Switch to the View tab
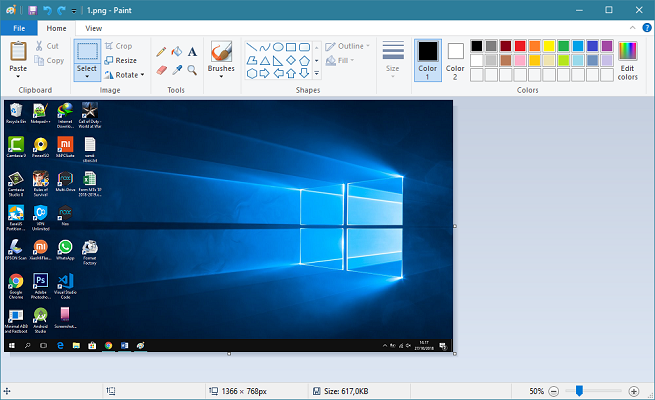 [x=94, y=28]
